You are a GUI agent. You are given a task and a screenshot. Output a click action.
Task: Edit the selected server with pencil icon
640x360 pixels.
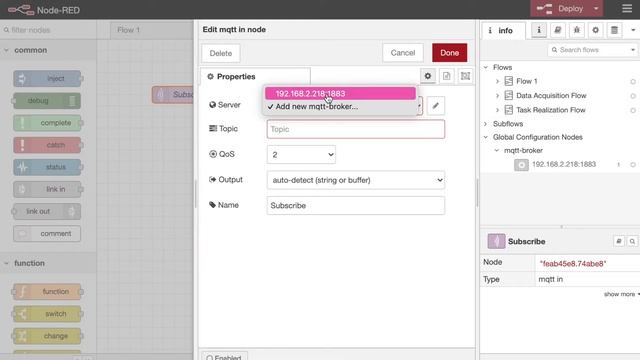pyautogui.click(x=436, y=106)
